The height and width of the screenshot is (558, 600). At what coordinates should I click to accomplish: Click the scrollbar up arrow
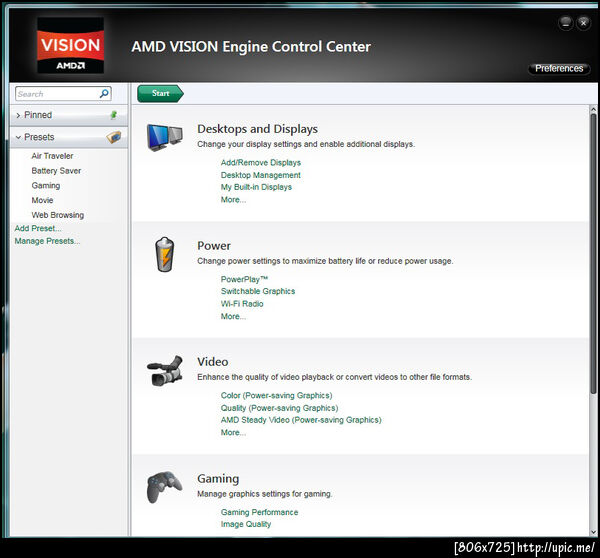[593, 110]
